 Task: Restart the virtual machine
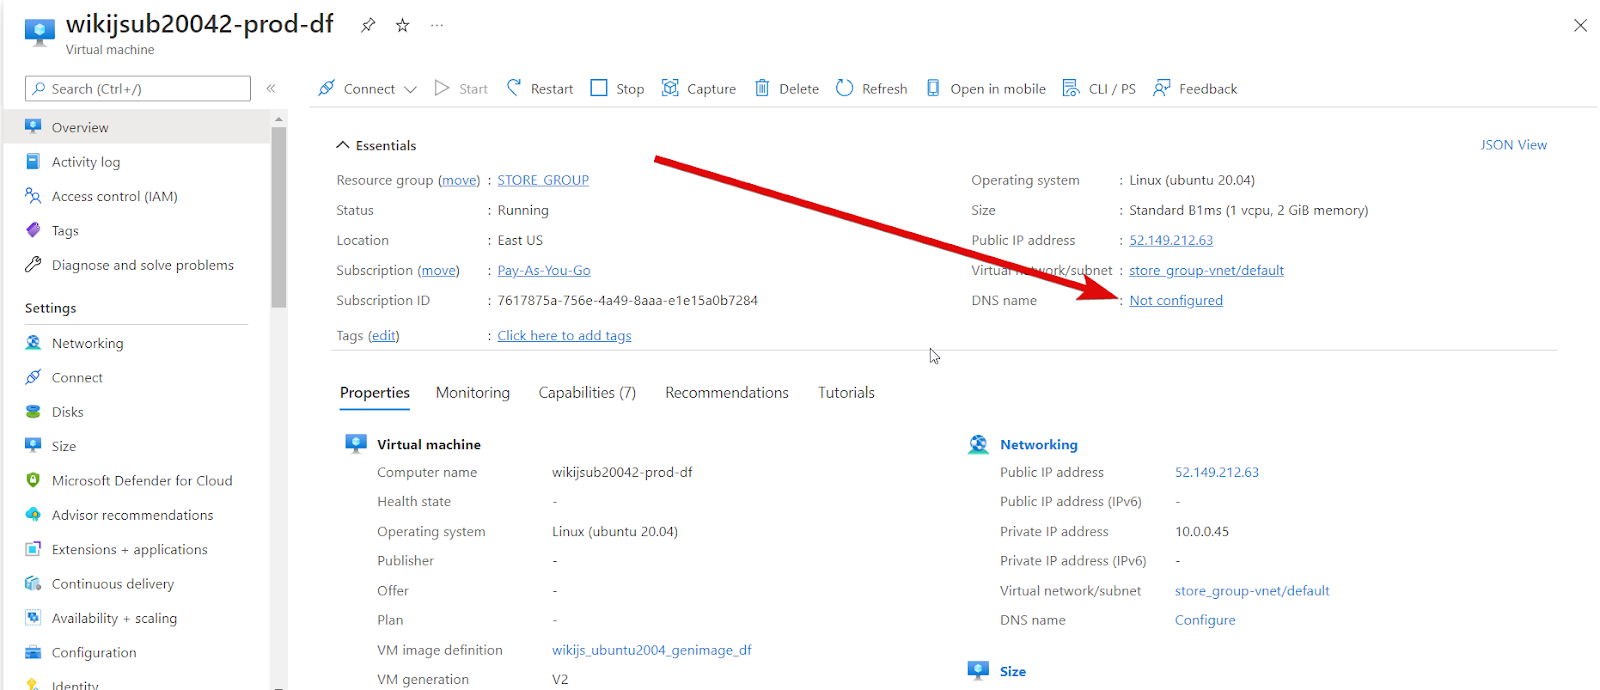pyautogui.click(x=540, y=88)
